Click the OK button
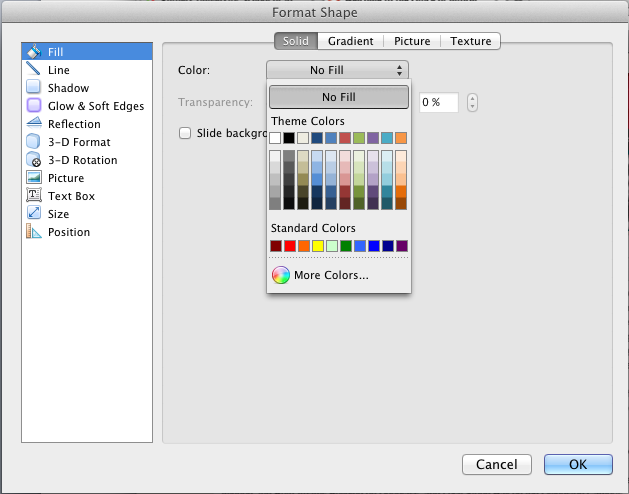Screen dimensions: 629x494 [x=578, y=464]
